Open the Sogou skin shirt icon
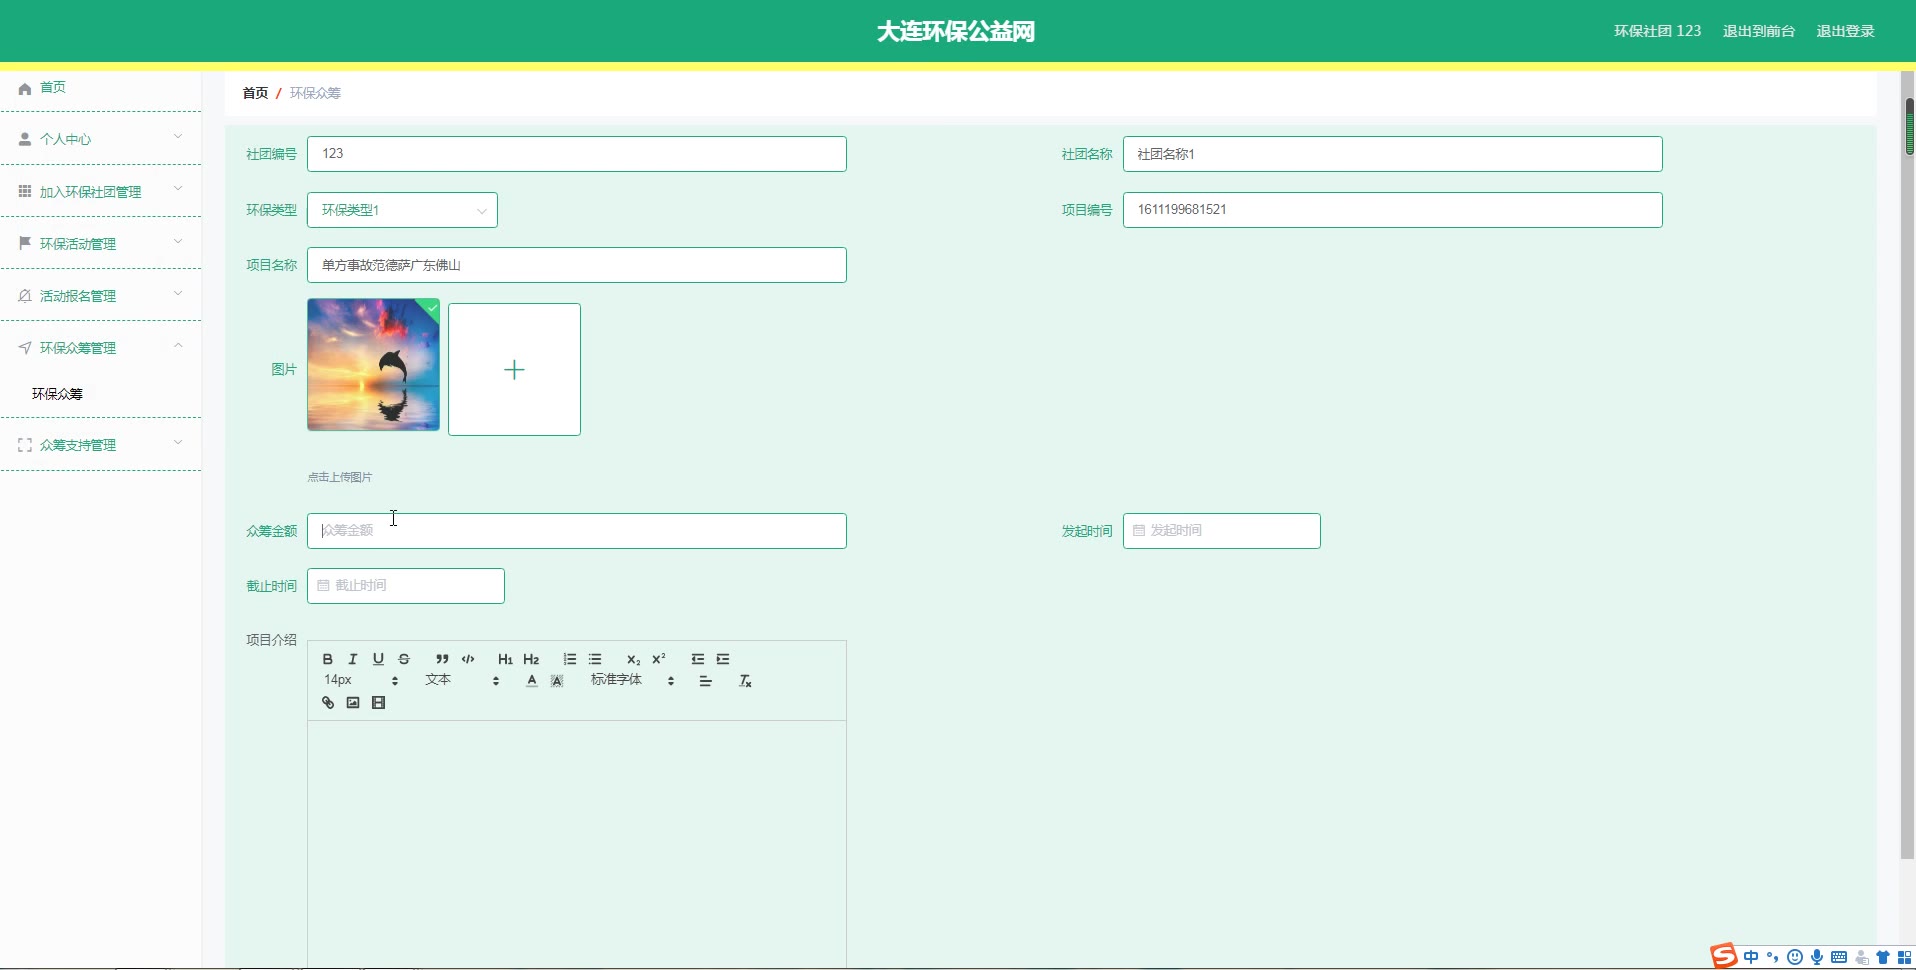 [x=1883, y=957]
